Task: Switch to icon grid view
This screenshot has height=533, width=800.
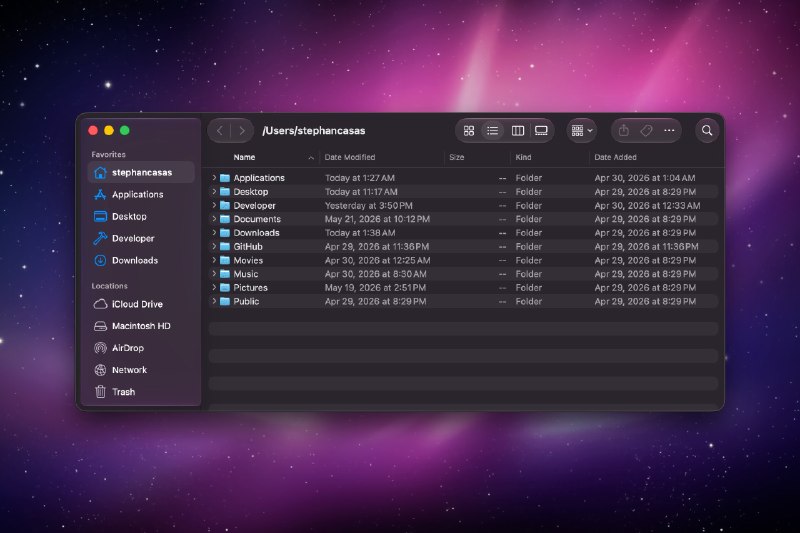Action: tap(469, 131)
